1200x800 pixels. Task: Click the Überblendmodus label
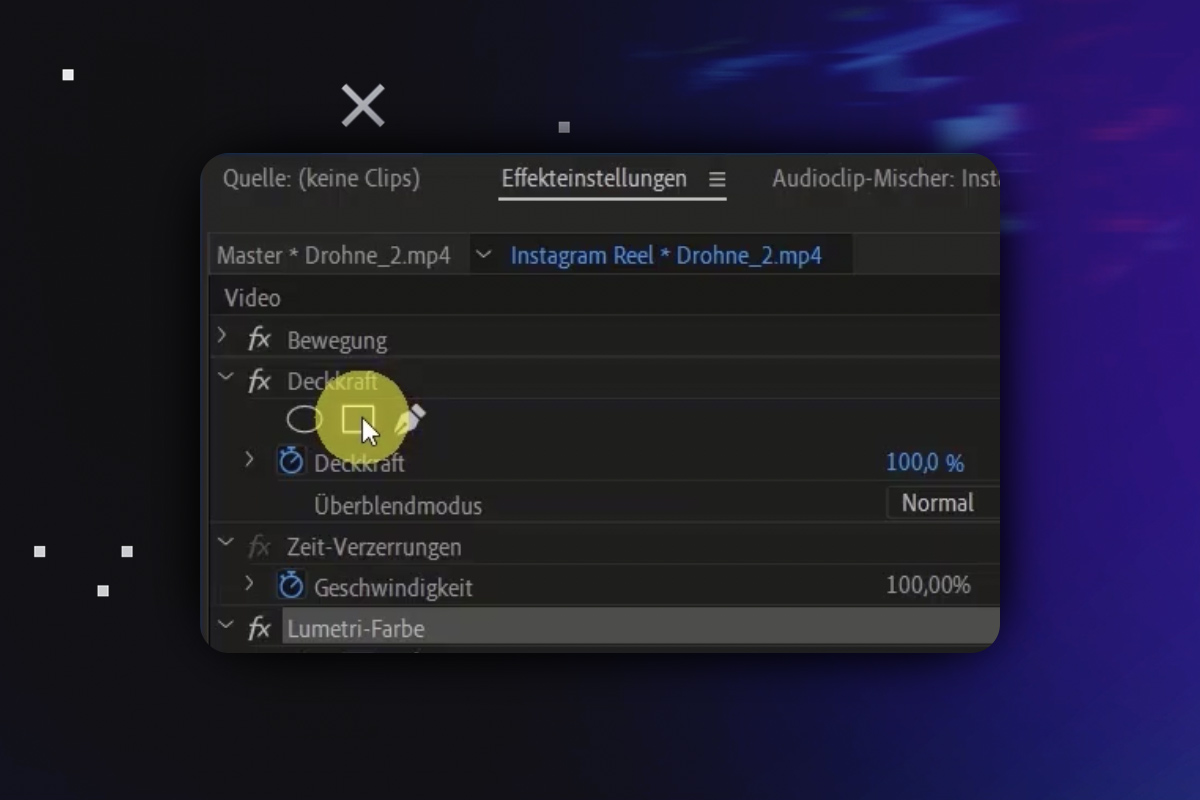(398, 505)
